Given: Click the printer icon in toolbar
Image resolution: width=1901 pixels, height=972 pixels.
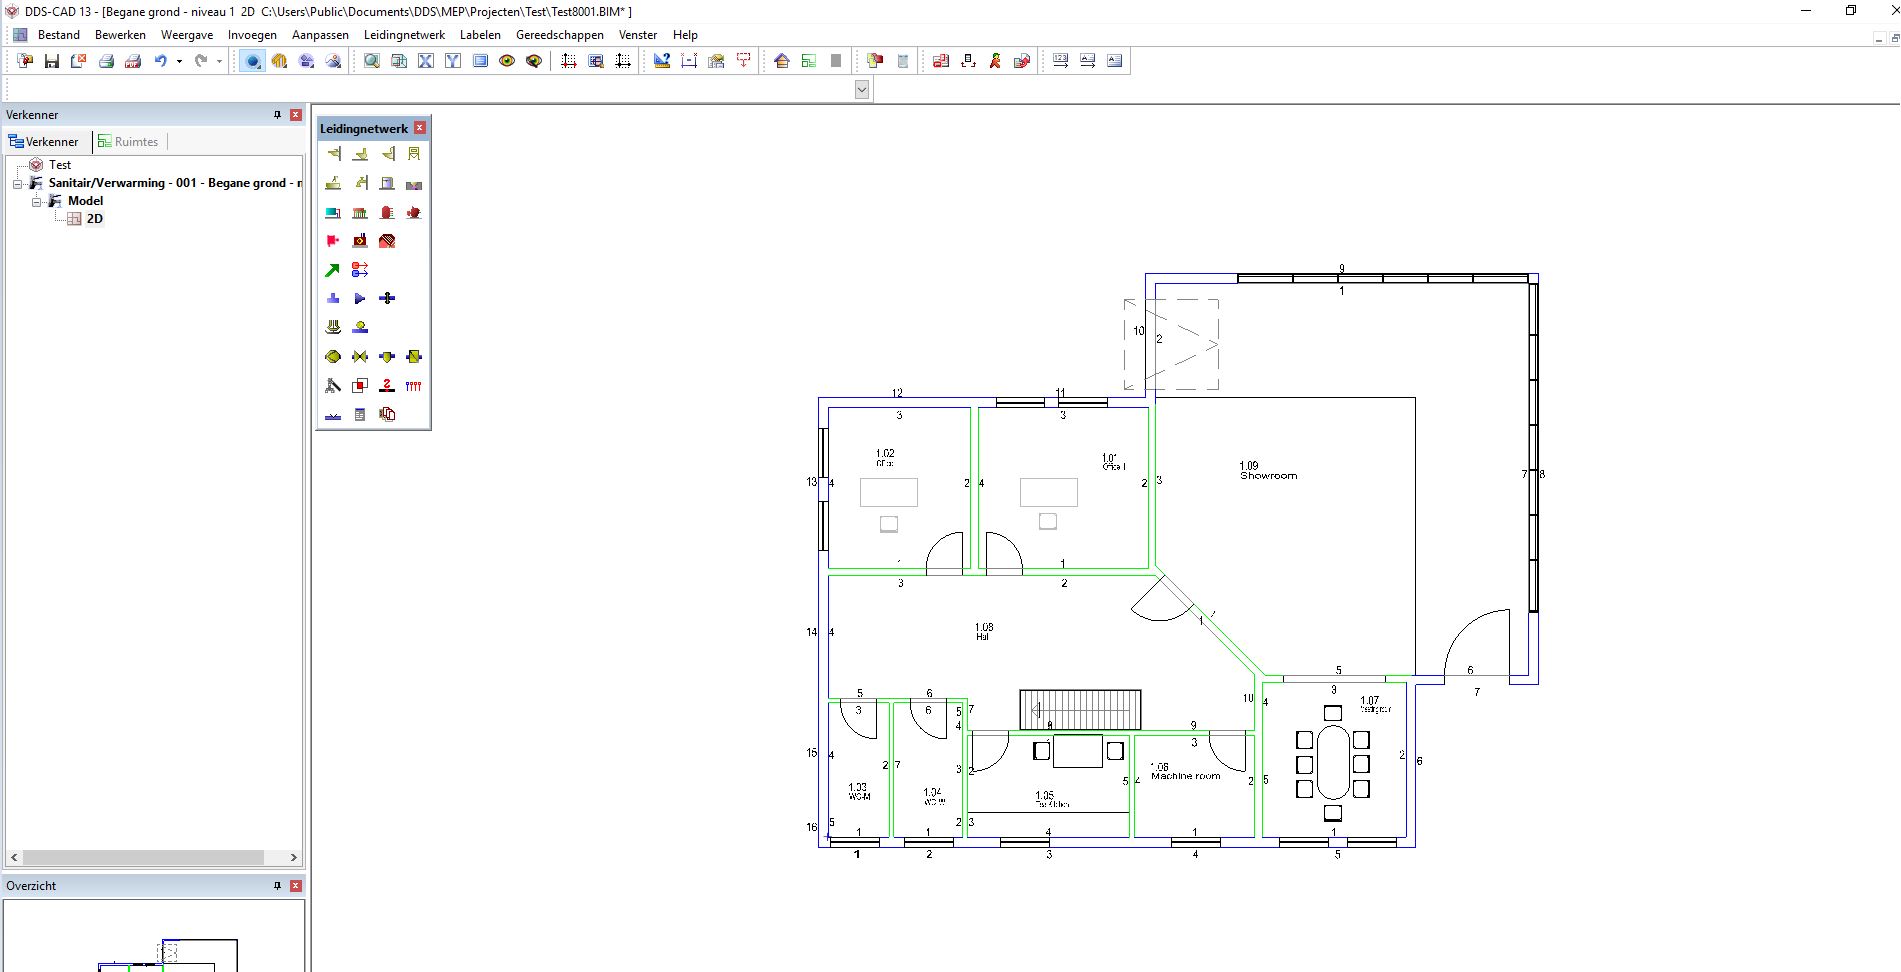Looking at the screenshot, I should (x=106, y=61).
